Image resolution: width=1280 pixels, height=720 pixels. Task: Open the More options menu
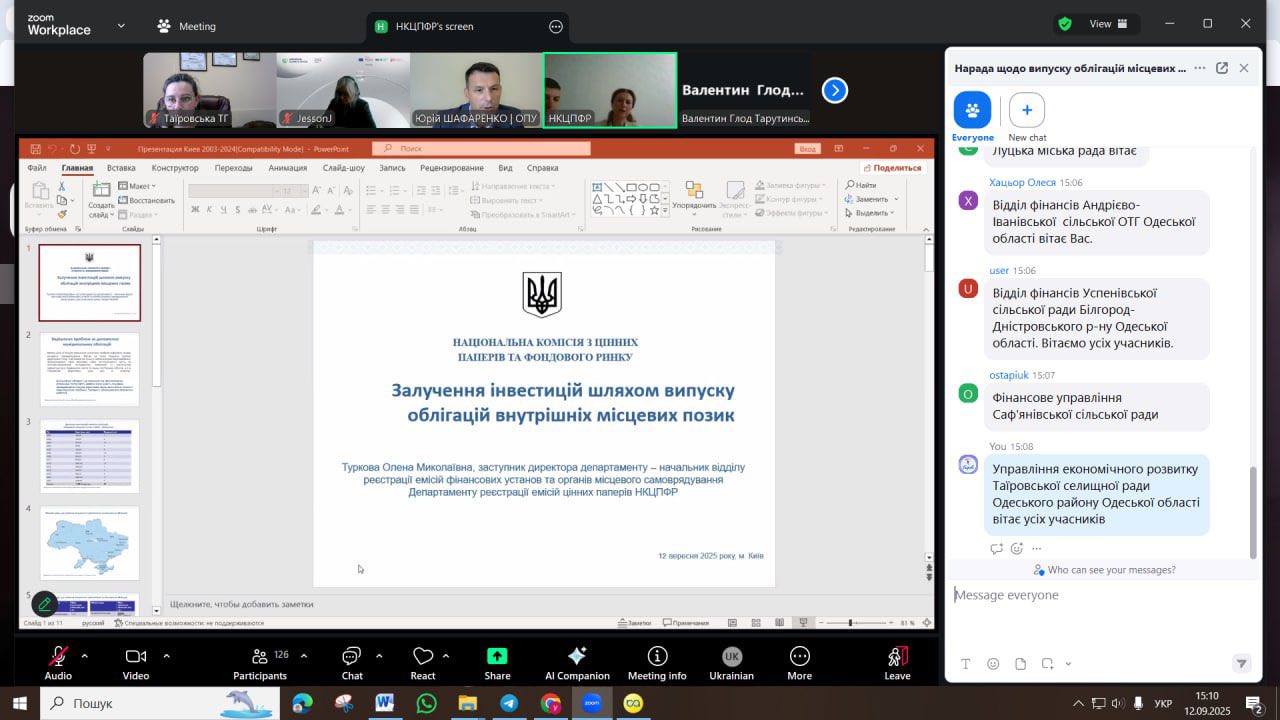[799, 657]
